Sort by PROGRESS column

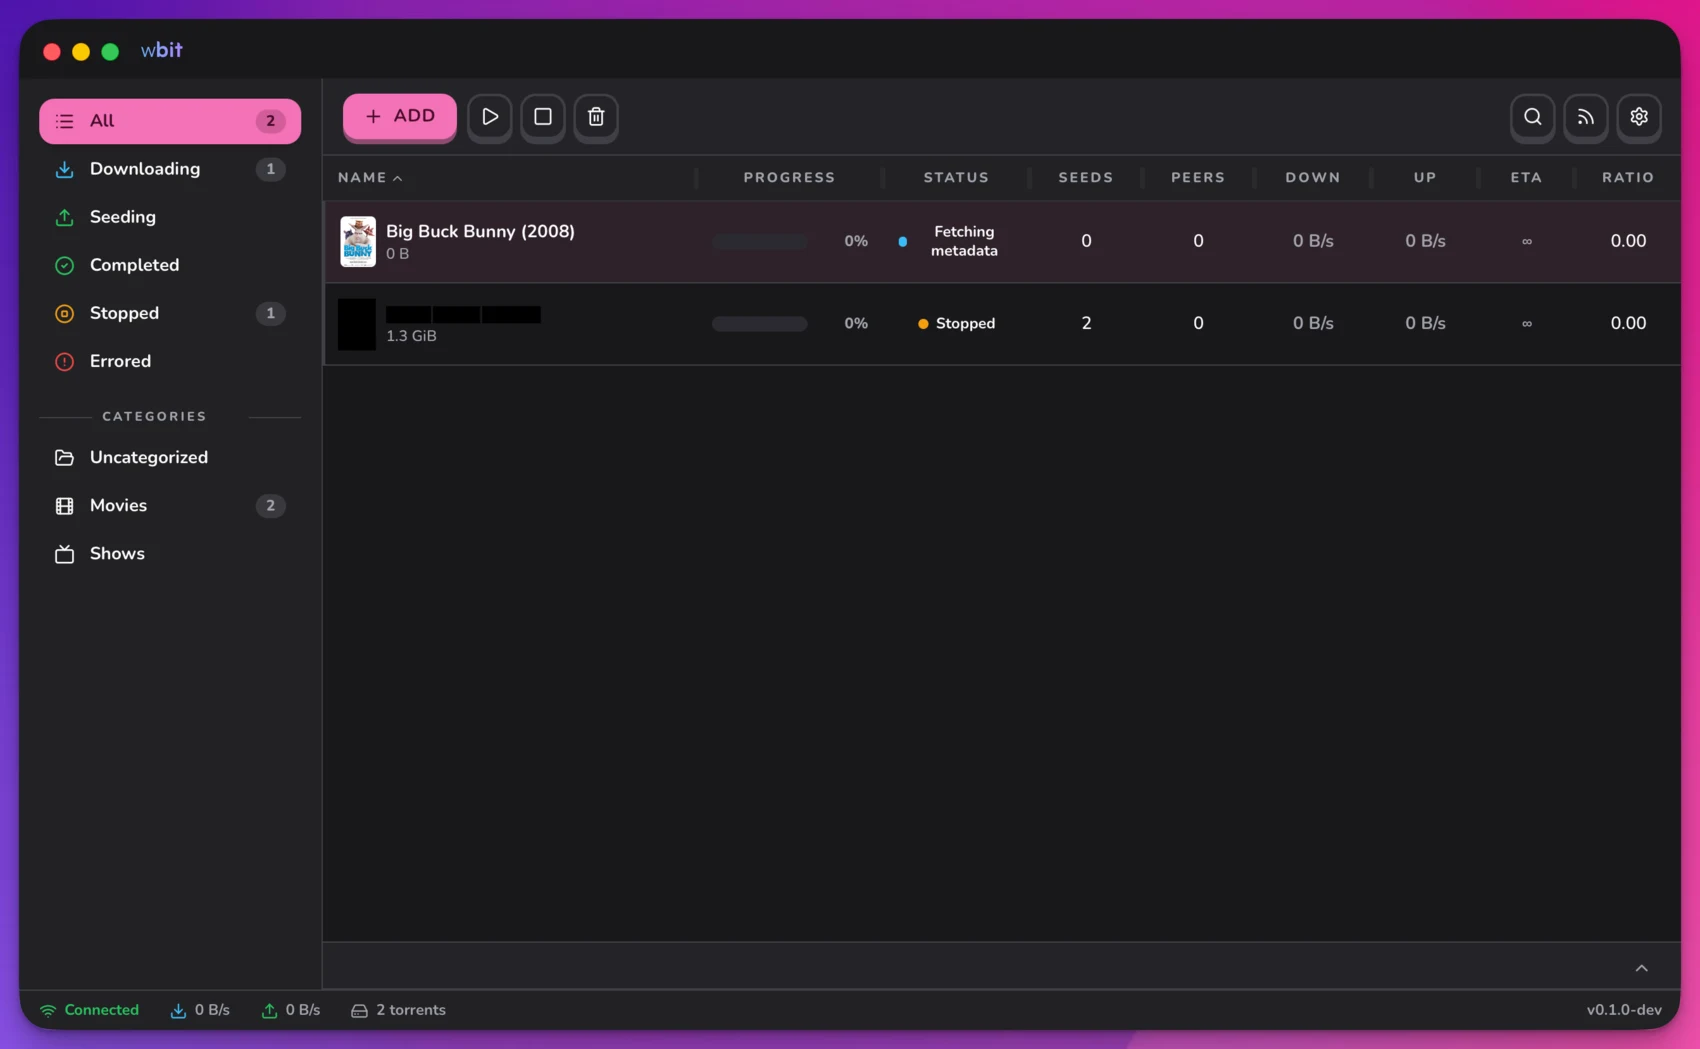coord(789,178)
